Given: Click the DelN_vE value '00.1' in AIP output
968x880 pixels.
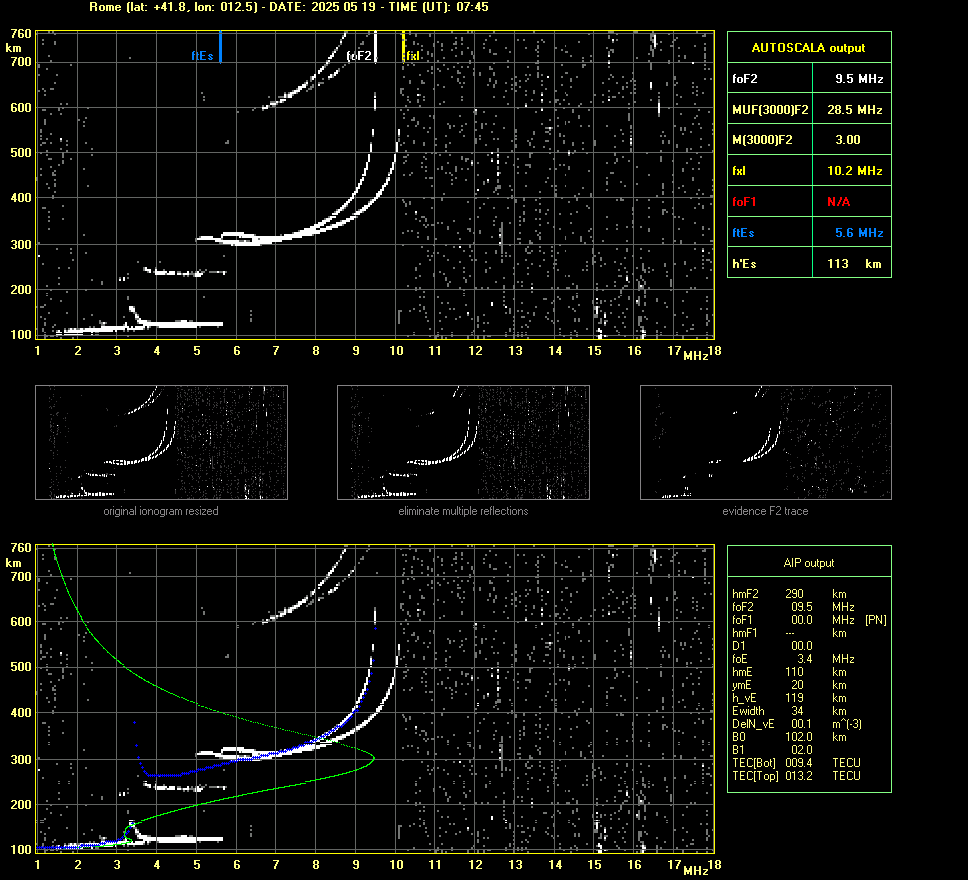Looking at the screenshot, I should 801,724.
